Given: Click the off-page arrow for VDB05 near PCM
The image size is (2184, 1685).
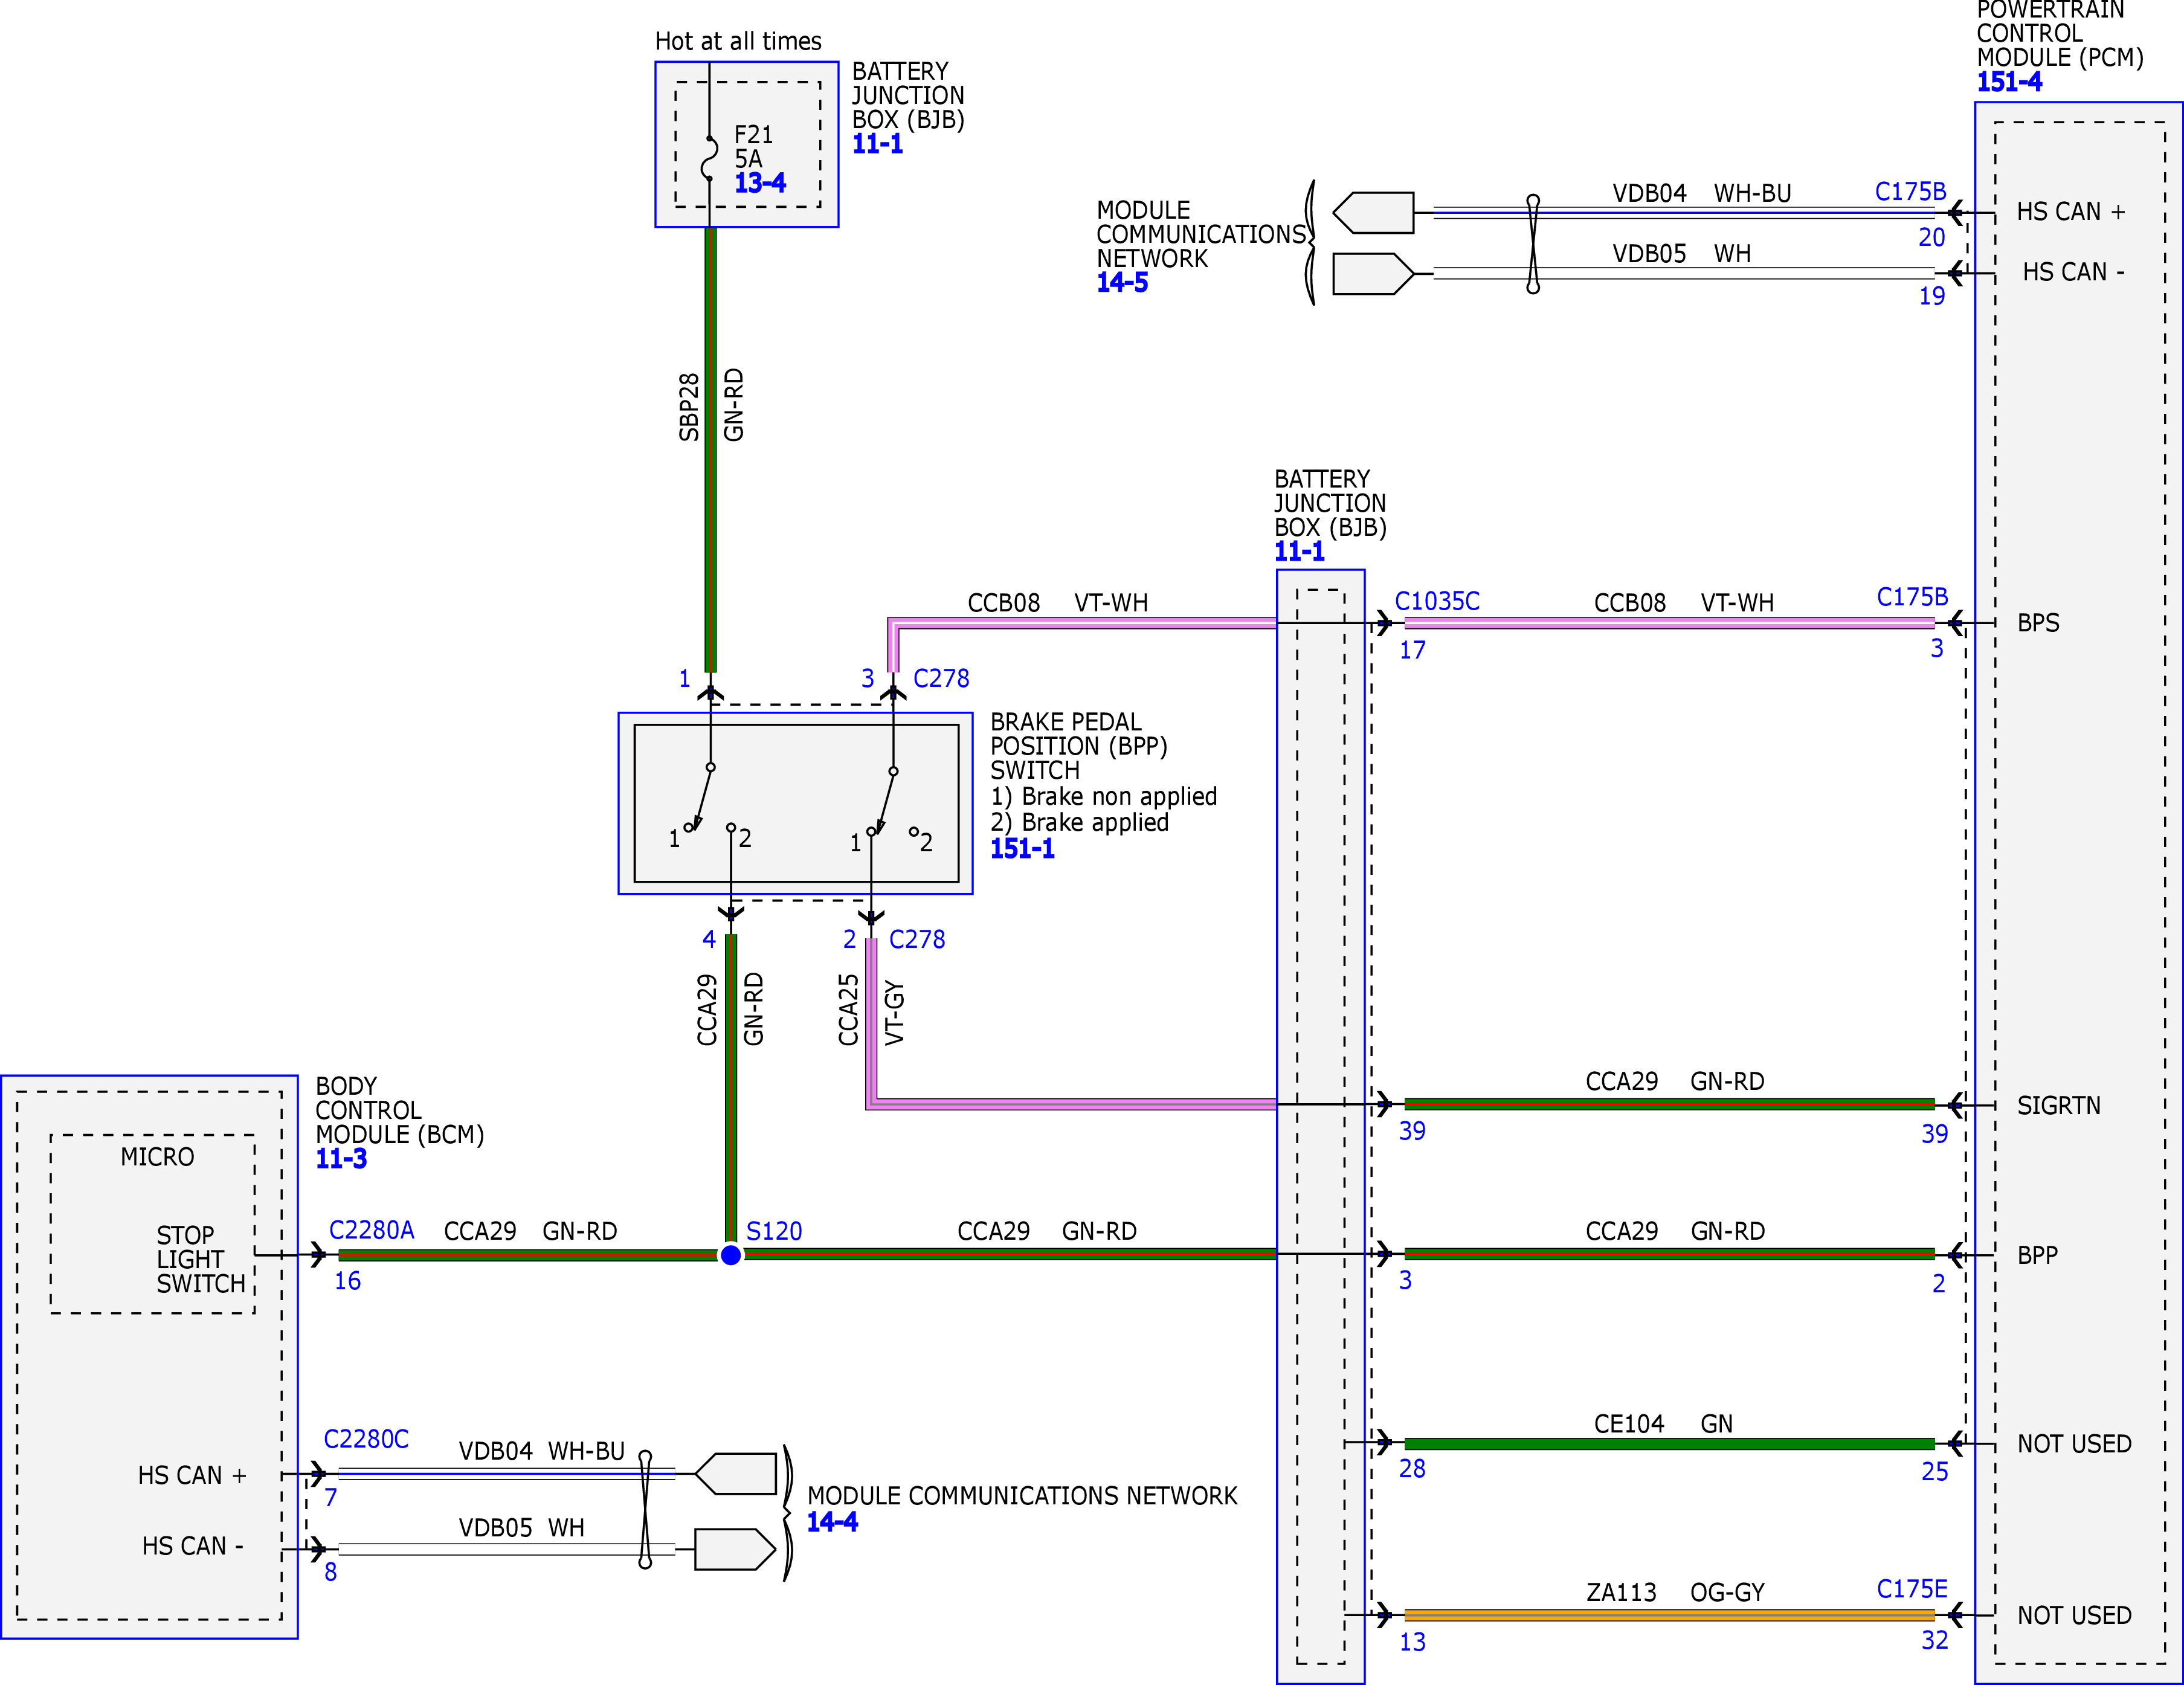Looking at the screenshot, I should (x=1373, y=274).
